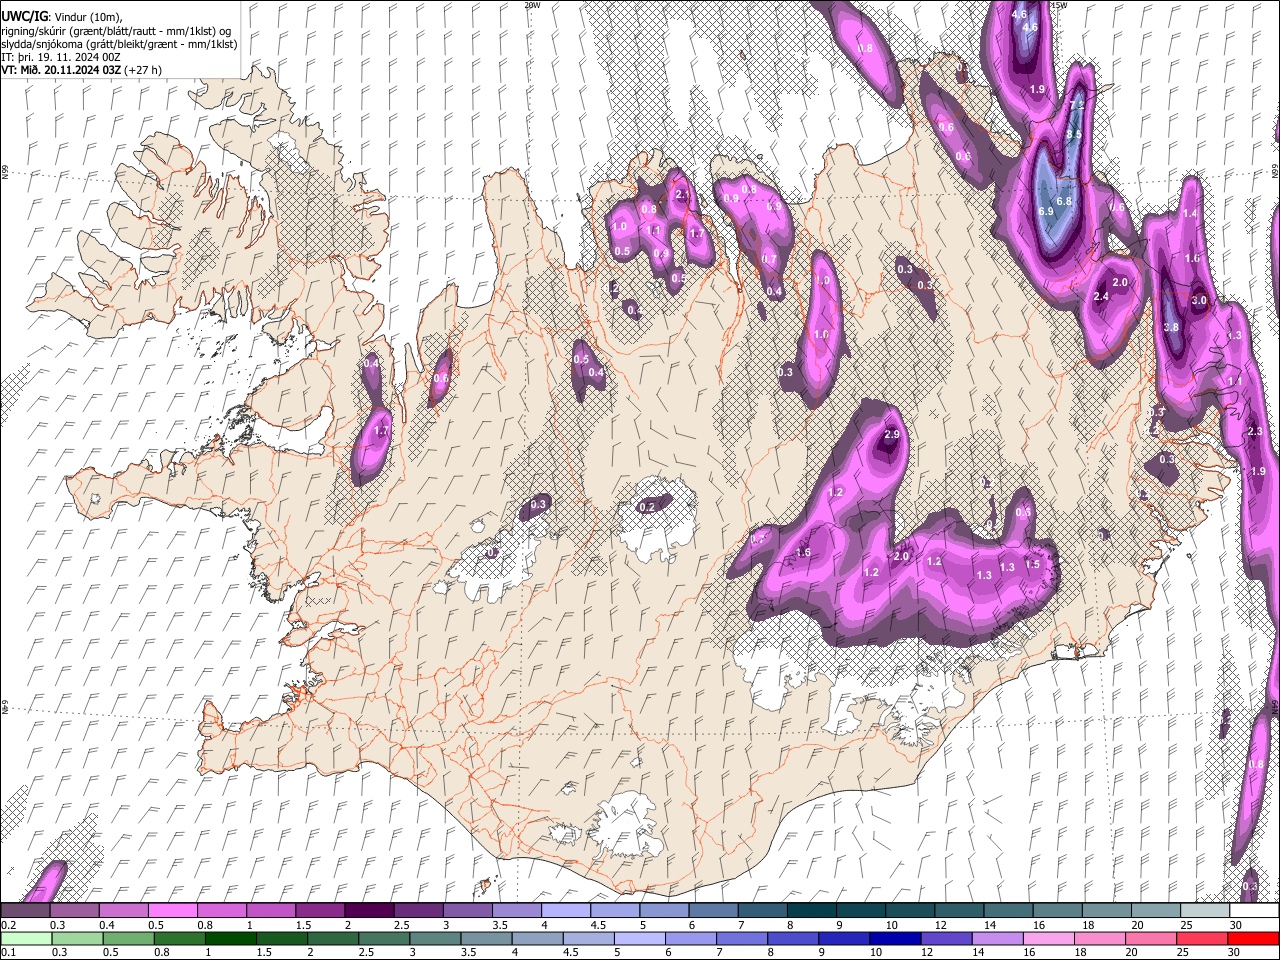Select the dark green 1 rain legend swatch

point(230,938)
